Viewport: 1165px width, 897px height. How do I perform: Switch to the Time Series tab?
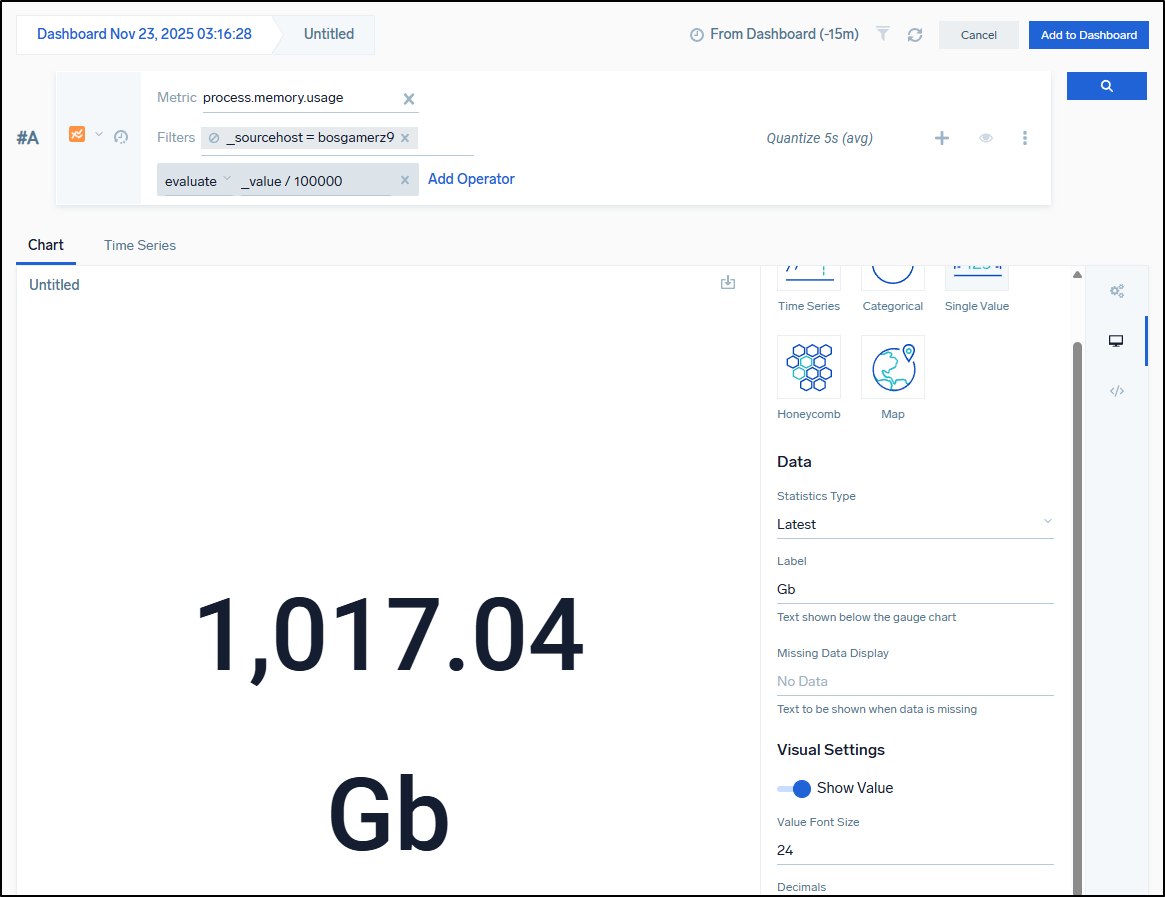[140, 245]
